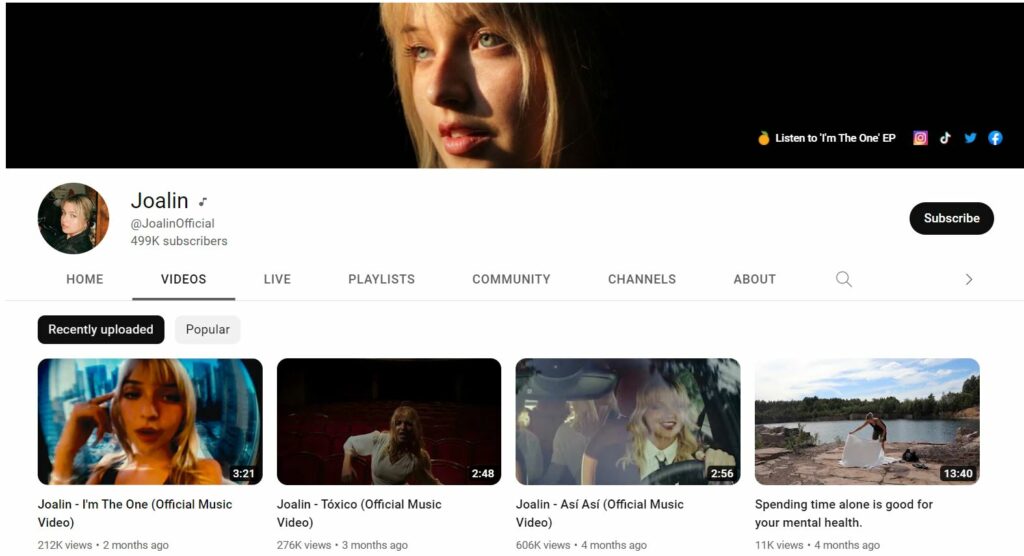Click the music note badge beside Joalin
This screenshot has width=1024, height=556.
point(203,201)
